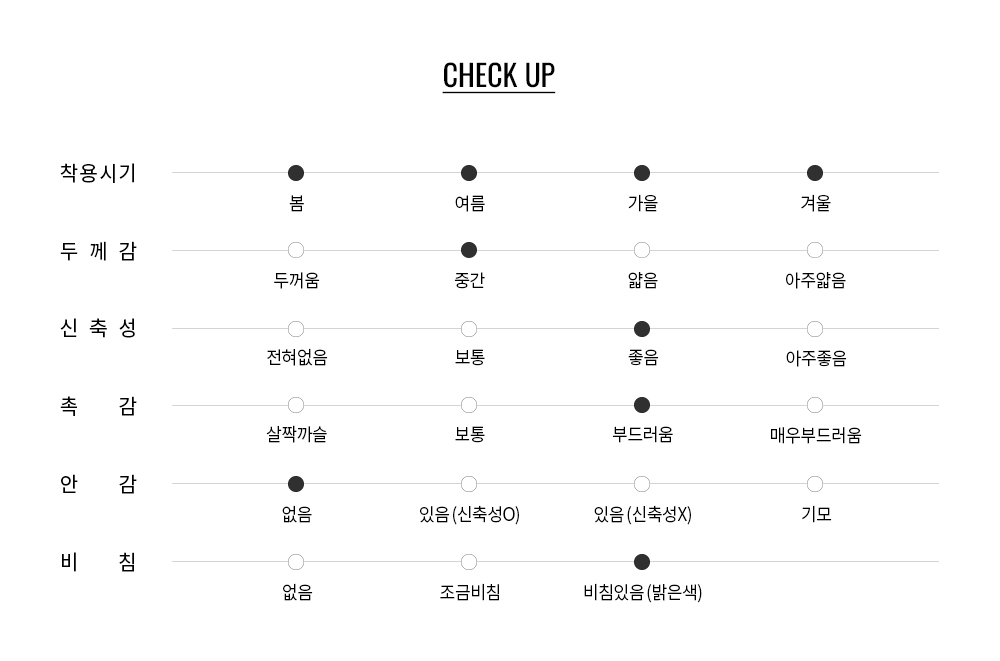Choose 없음 dot in 안감 row

pyautogui.click(x=296, y=484)
